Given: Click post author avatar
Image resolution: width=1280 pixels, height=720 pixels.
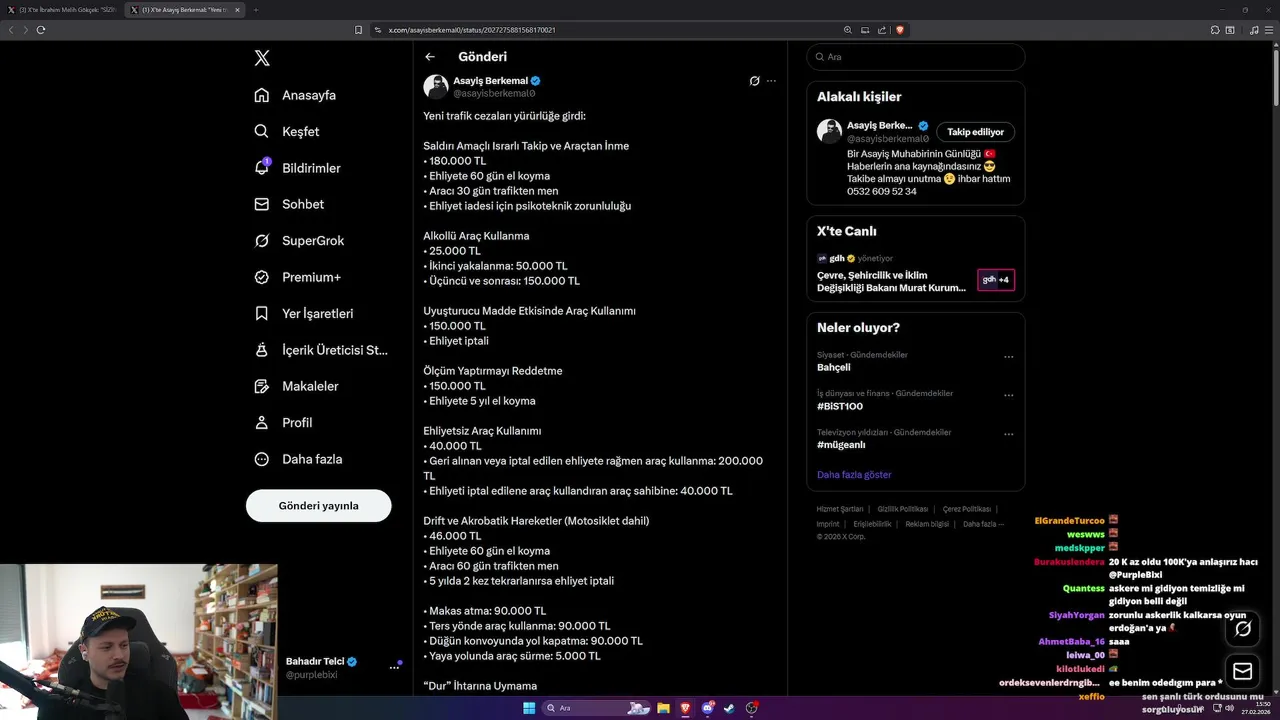Looking at the screenshot, I should (x=436, y=86).
